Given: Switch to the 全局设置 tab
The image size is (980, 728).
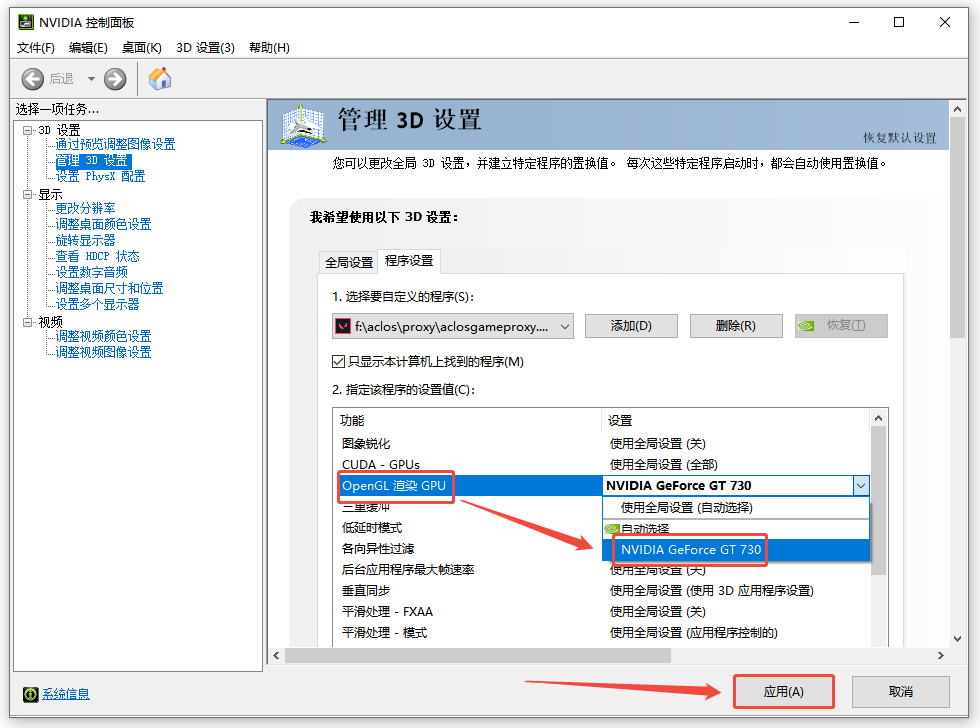Looking at the screenshot, I should coord(349,262).
